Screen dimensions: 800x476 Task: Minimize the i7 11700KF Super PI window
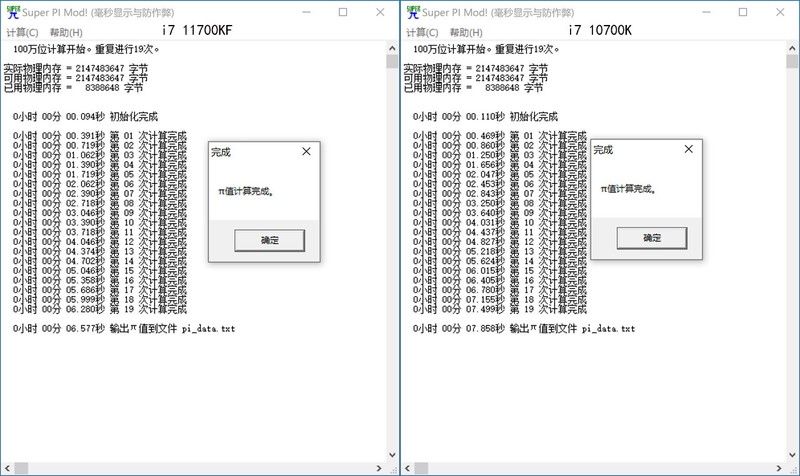point(306,12)
